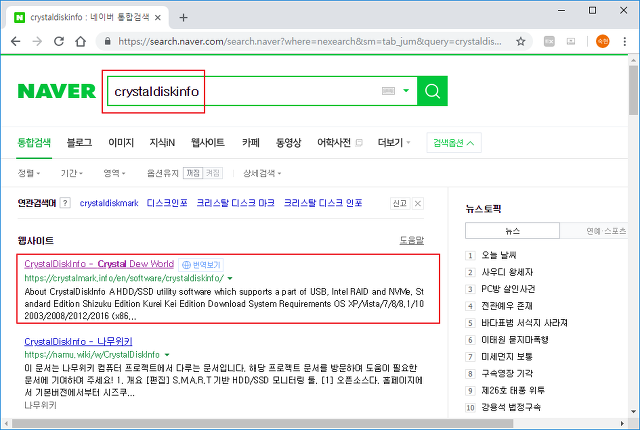
Task: Open the 정렬 sort dropdown
Action: pyautogui.click(x=29, y=173)
